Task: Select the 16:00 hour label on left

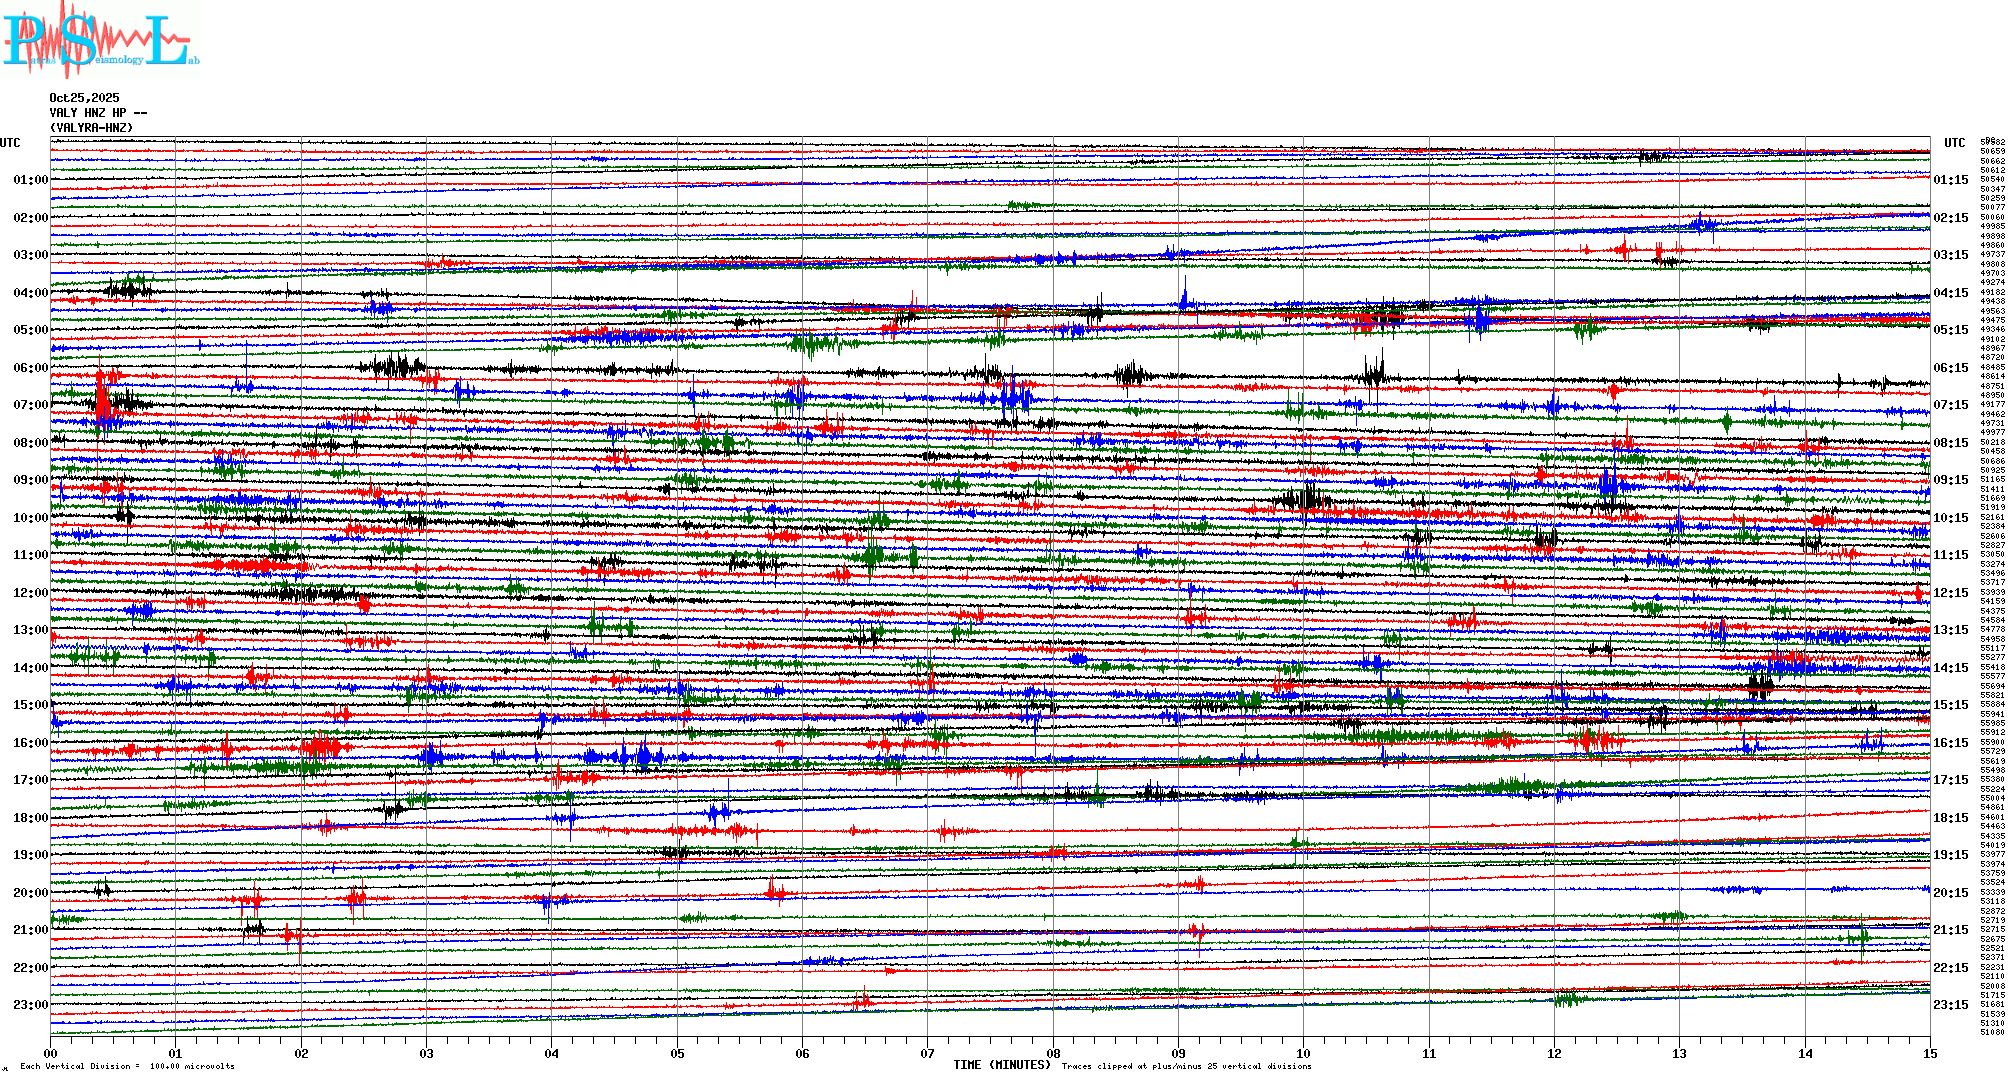Action: pyautogui.click(x=30, y=743)
